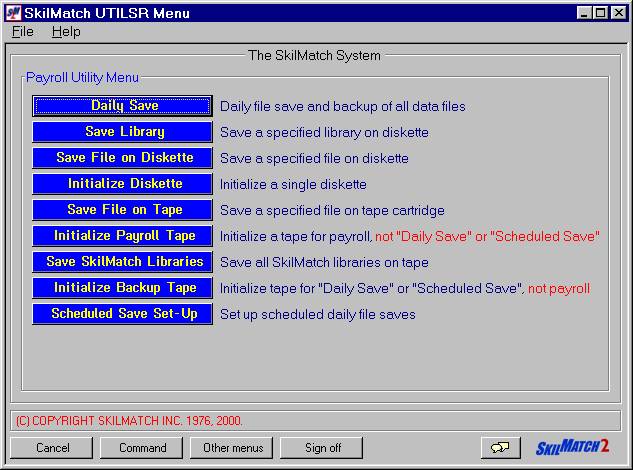Screen dimensions: 633x470
Task: Open the Save Library option
Action: (x=122, y=132)
